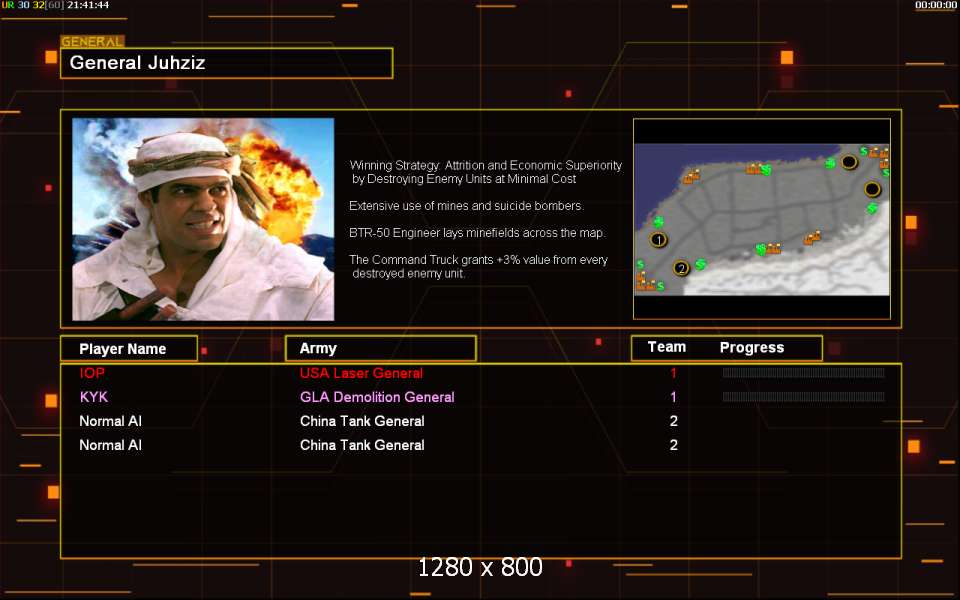Click the "GENERAL" label above the title
960x600 pixels.
[x=92, y=42]
